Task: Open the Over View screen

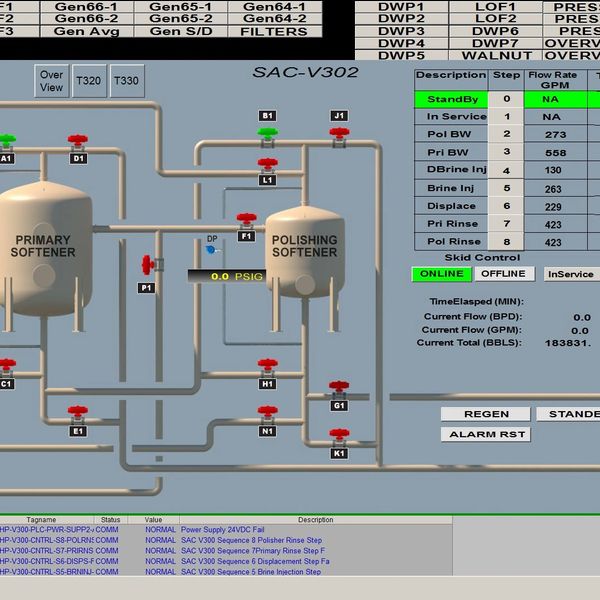Action: point(51,81)
